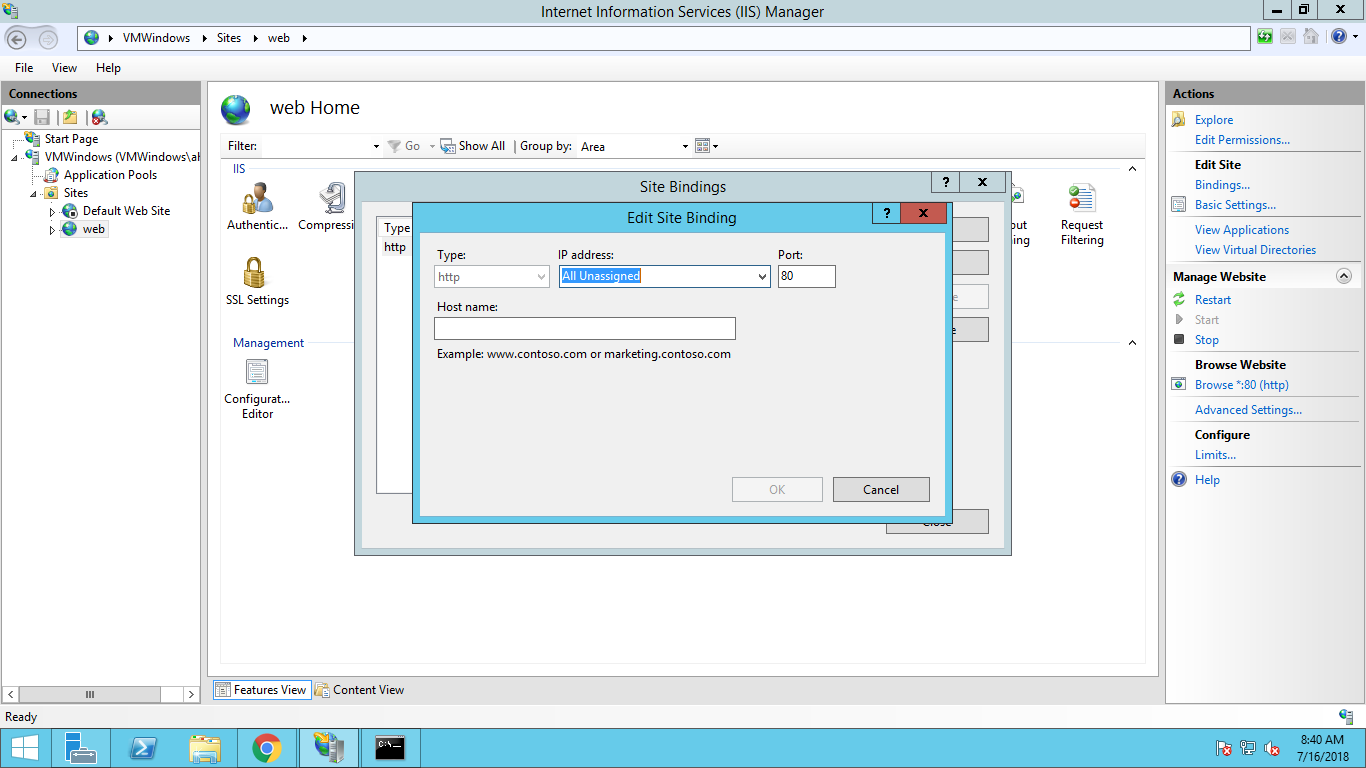
Task: Click the Port input field
Action: tap(806, 276)
